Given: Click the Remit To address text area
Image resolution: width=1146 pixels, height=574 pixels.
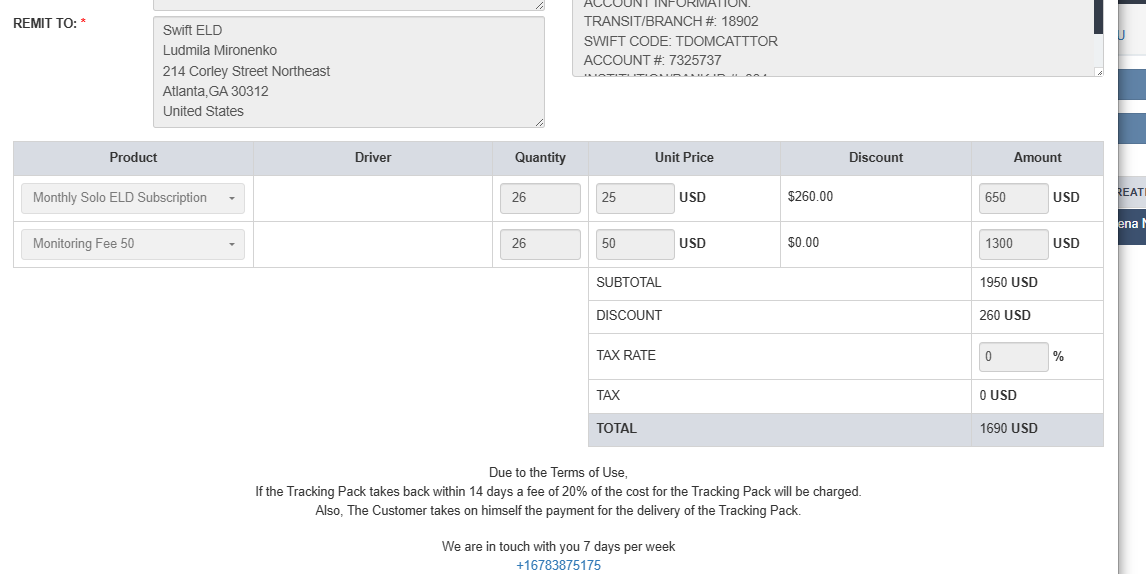Looking at the screenshot, I should (x=348, y=71).
